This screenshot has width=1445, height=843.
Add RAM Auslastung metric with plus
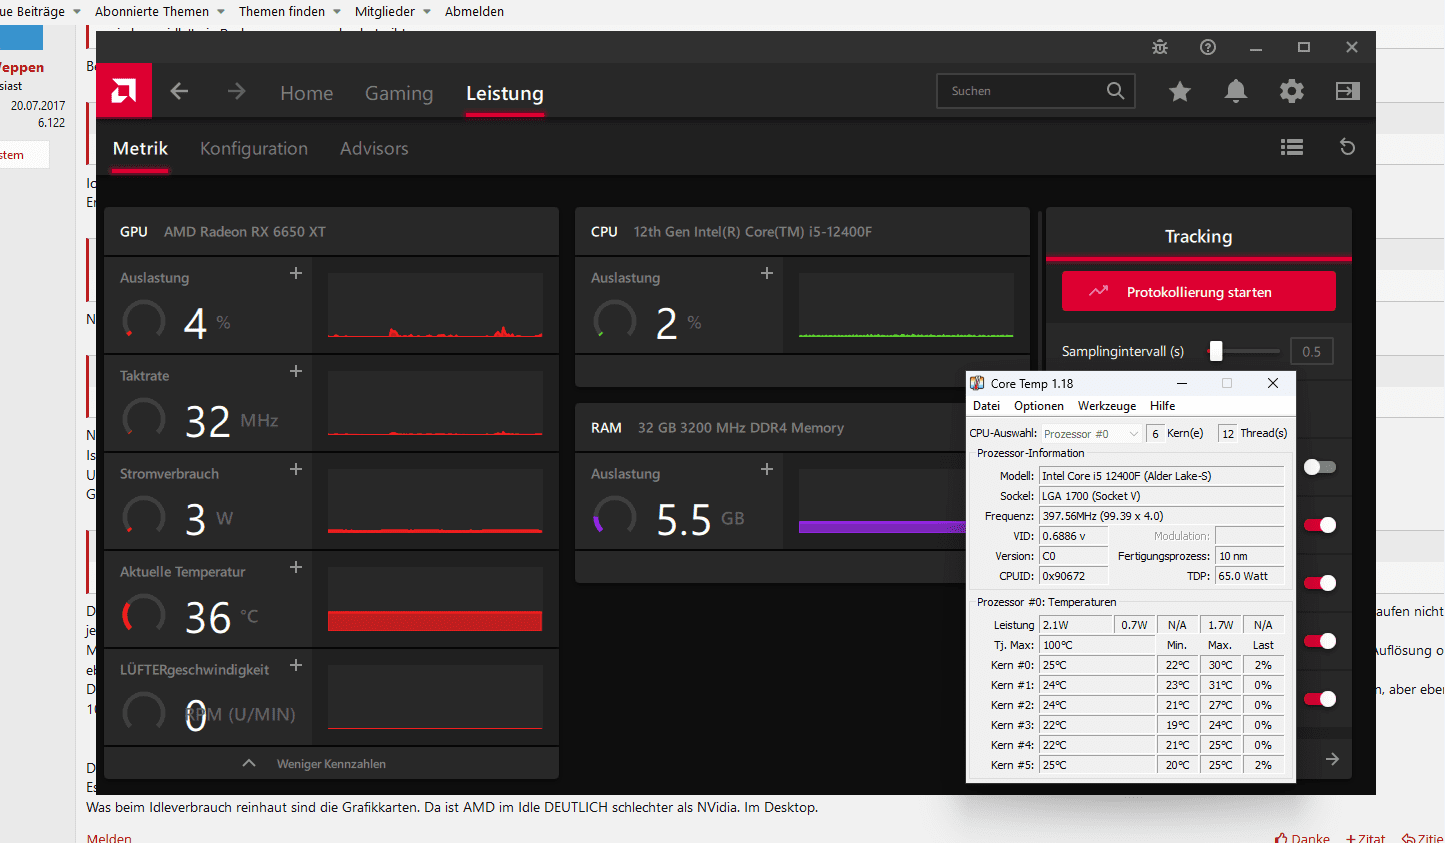(767, 469)
